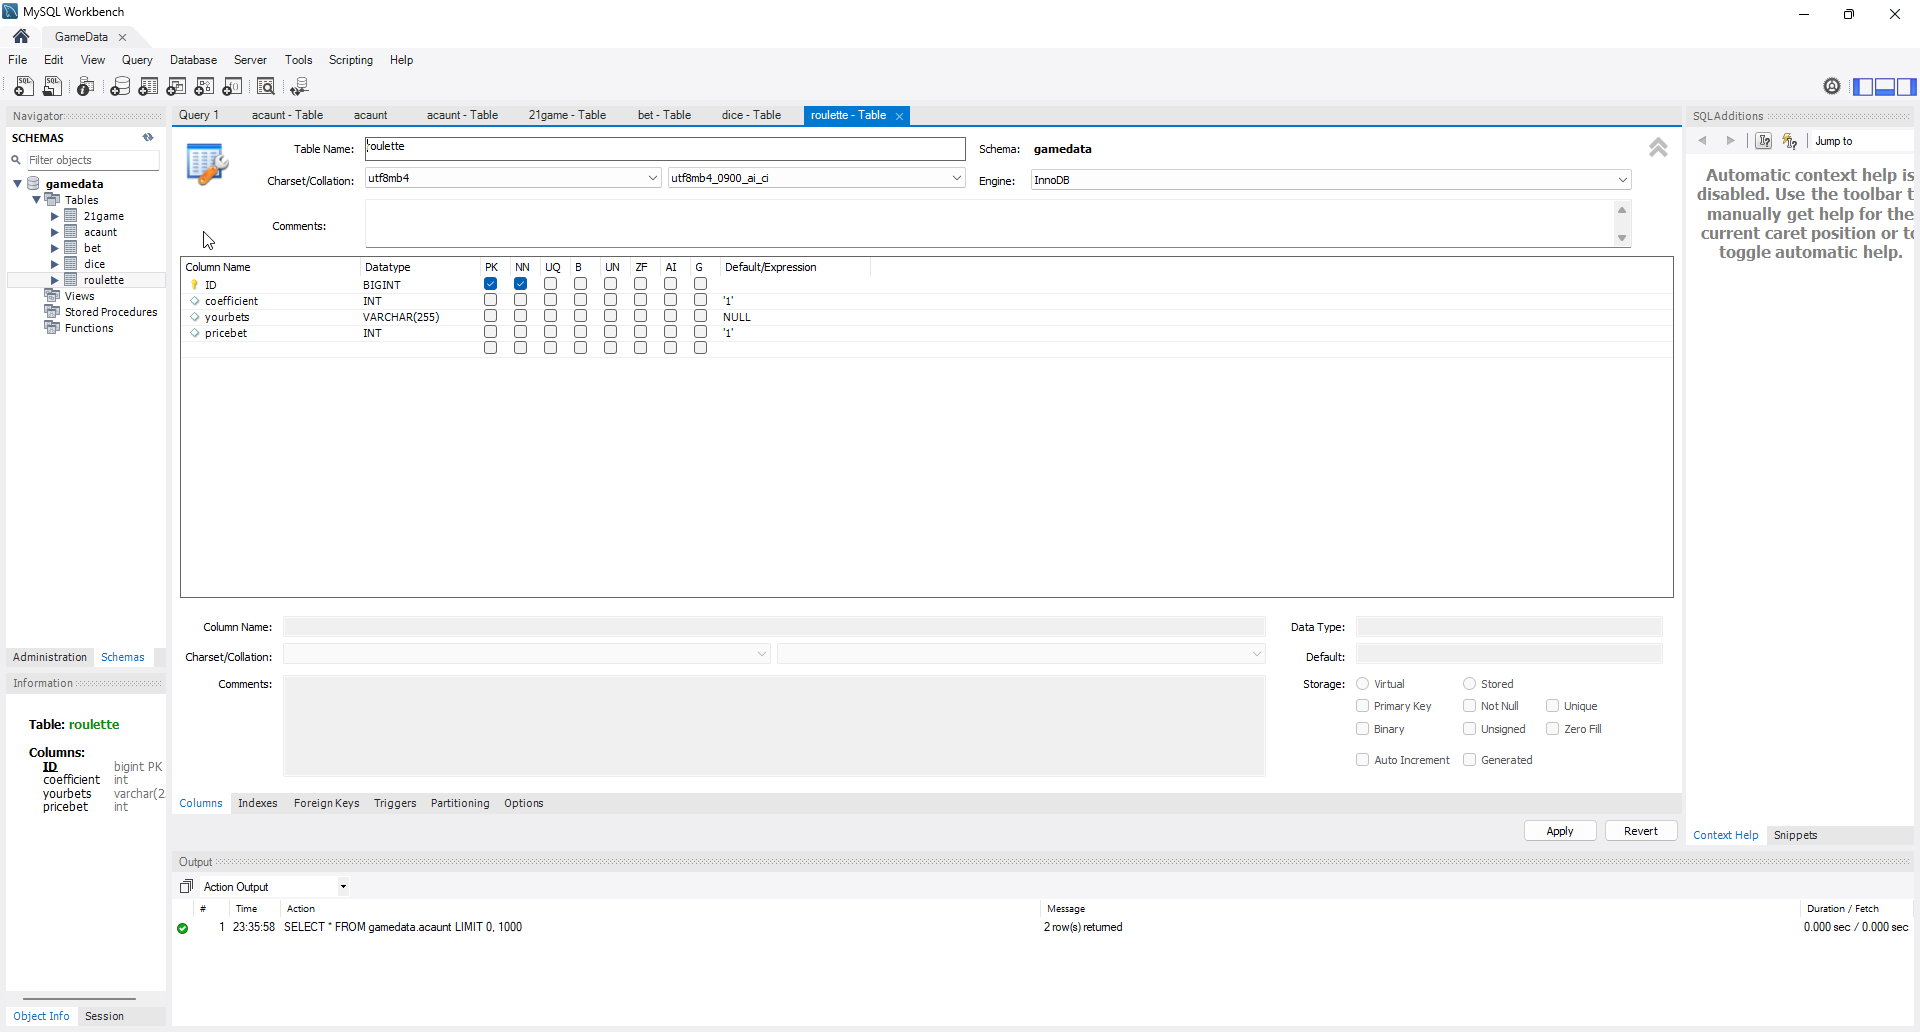The height and width of the screenshot is (1032, 1920).
Task: Click the Comments scrollbar up arrow
Action: coord(1622,209)
